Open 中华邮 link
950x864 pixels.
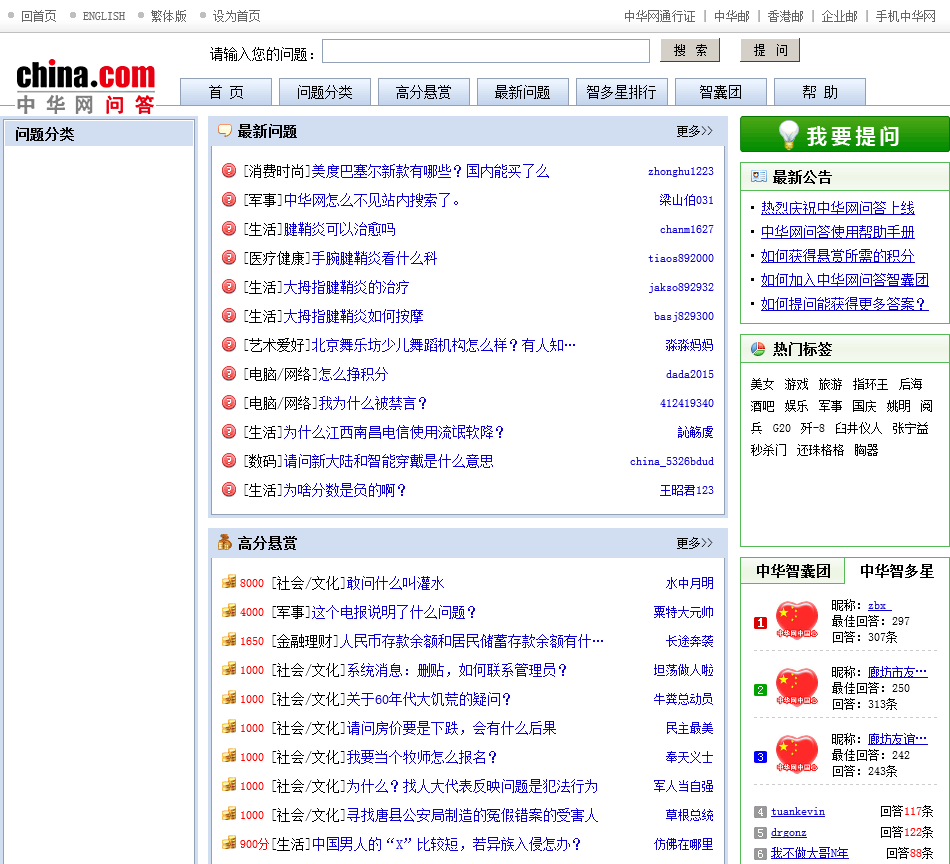732,16
